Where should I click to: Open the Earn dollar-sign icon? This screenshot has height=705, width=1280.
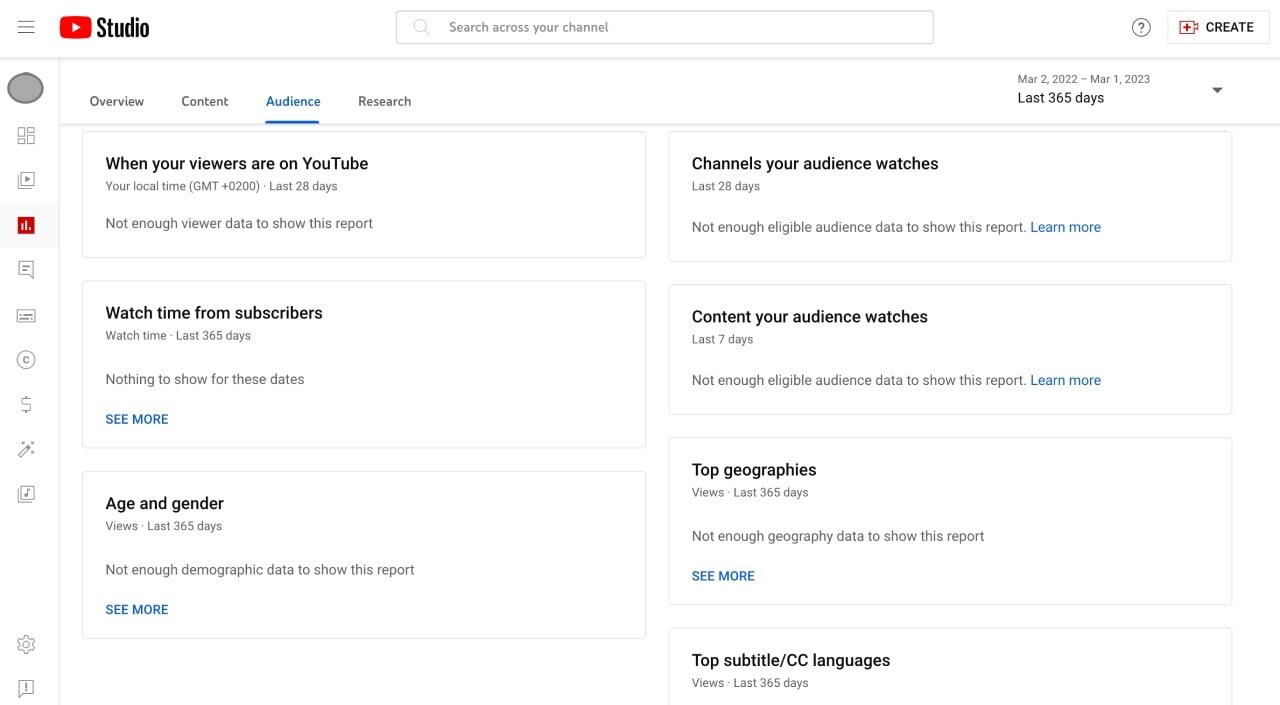(x=26, y=405)
